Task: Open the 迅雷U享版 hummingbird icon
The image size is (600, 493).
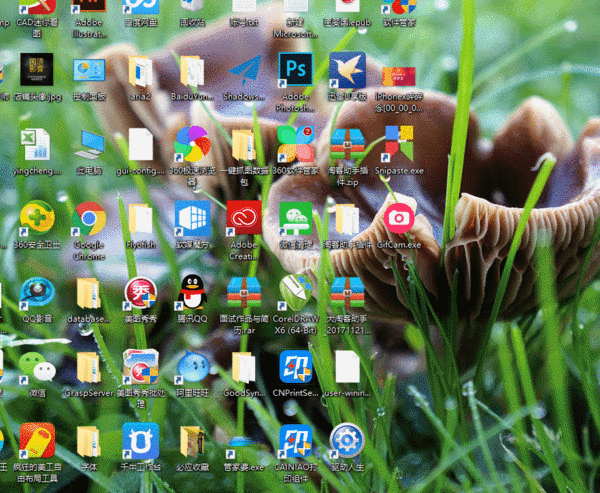Action: click(347, 70)
